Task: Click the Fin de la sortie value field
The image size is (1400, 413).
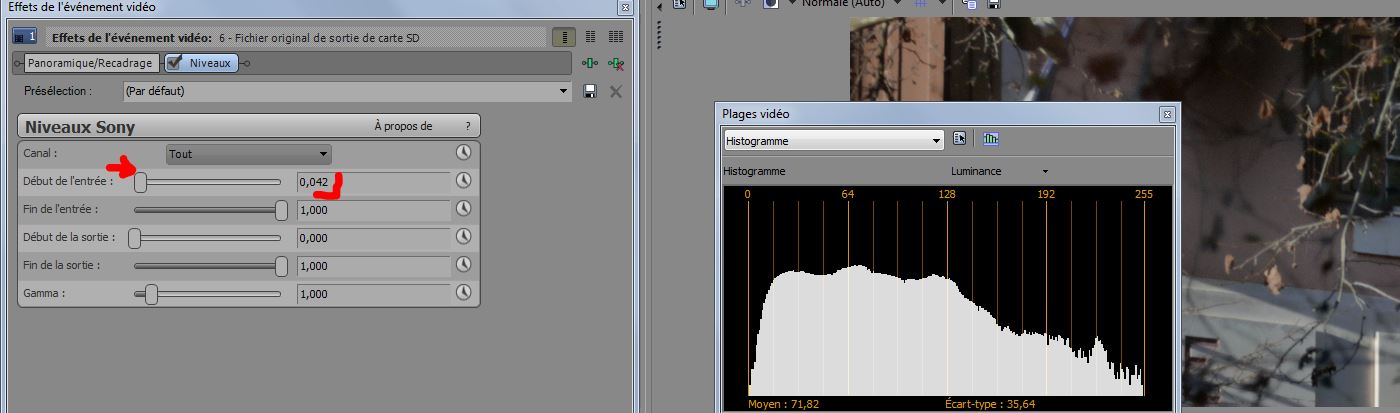Action: [373, 266]
